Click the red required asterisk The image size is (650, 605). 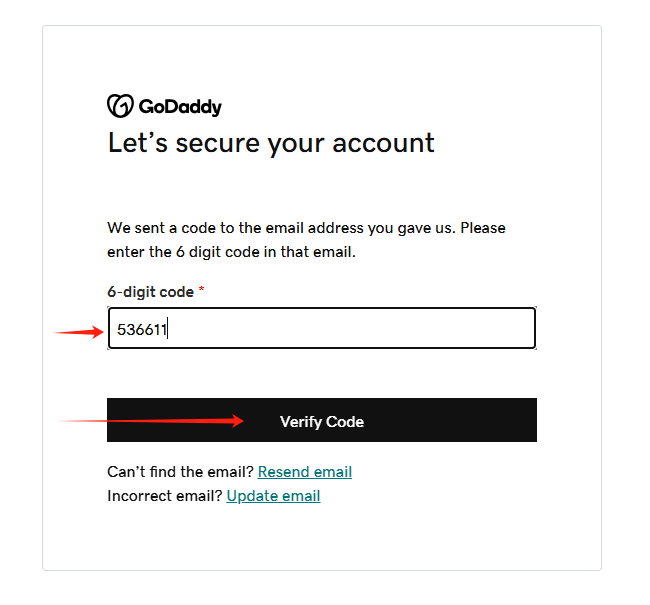(x=201, y=289)
